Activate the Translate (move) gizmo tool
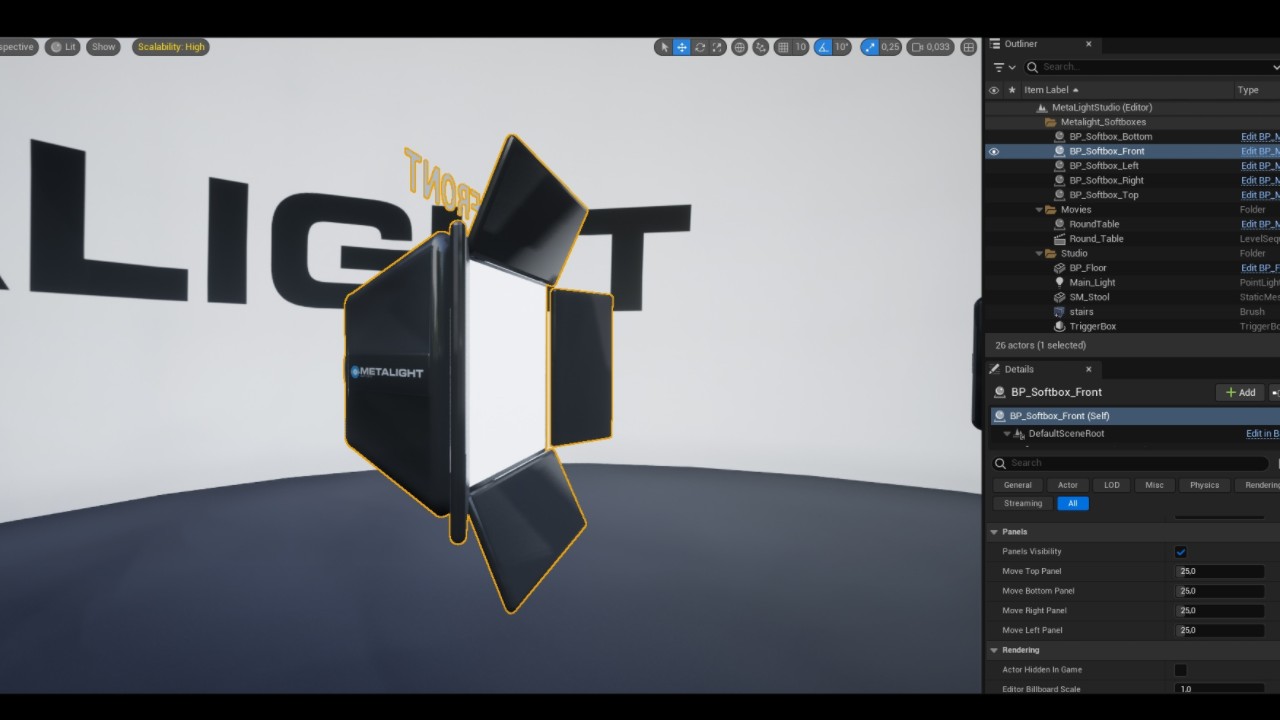Viewport: 1280px width, 720px height. tap(681, 47)
